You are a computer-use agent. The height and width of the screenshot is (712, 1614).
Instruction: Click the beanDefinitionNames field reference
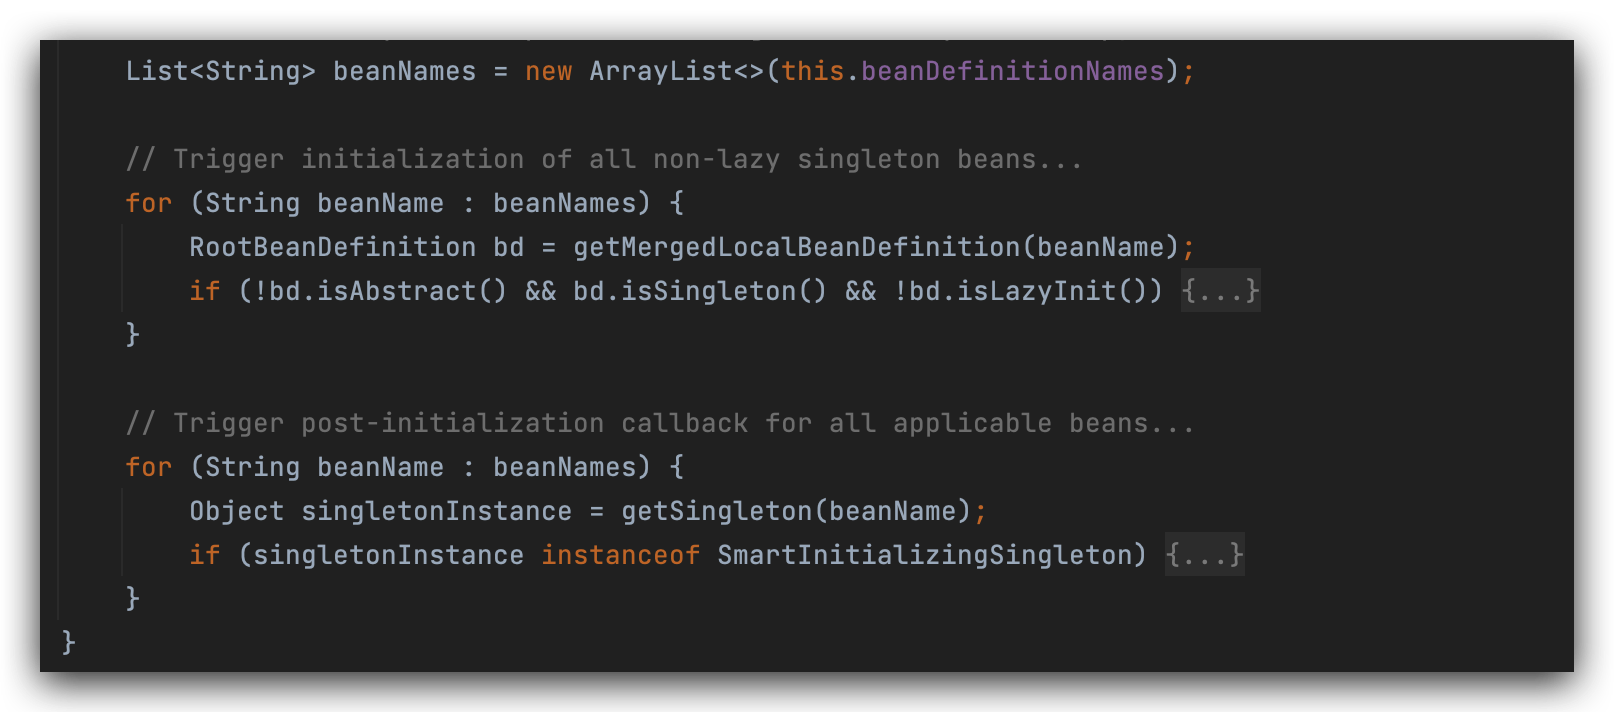(x=1012, y=72)
